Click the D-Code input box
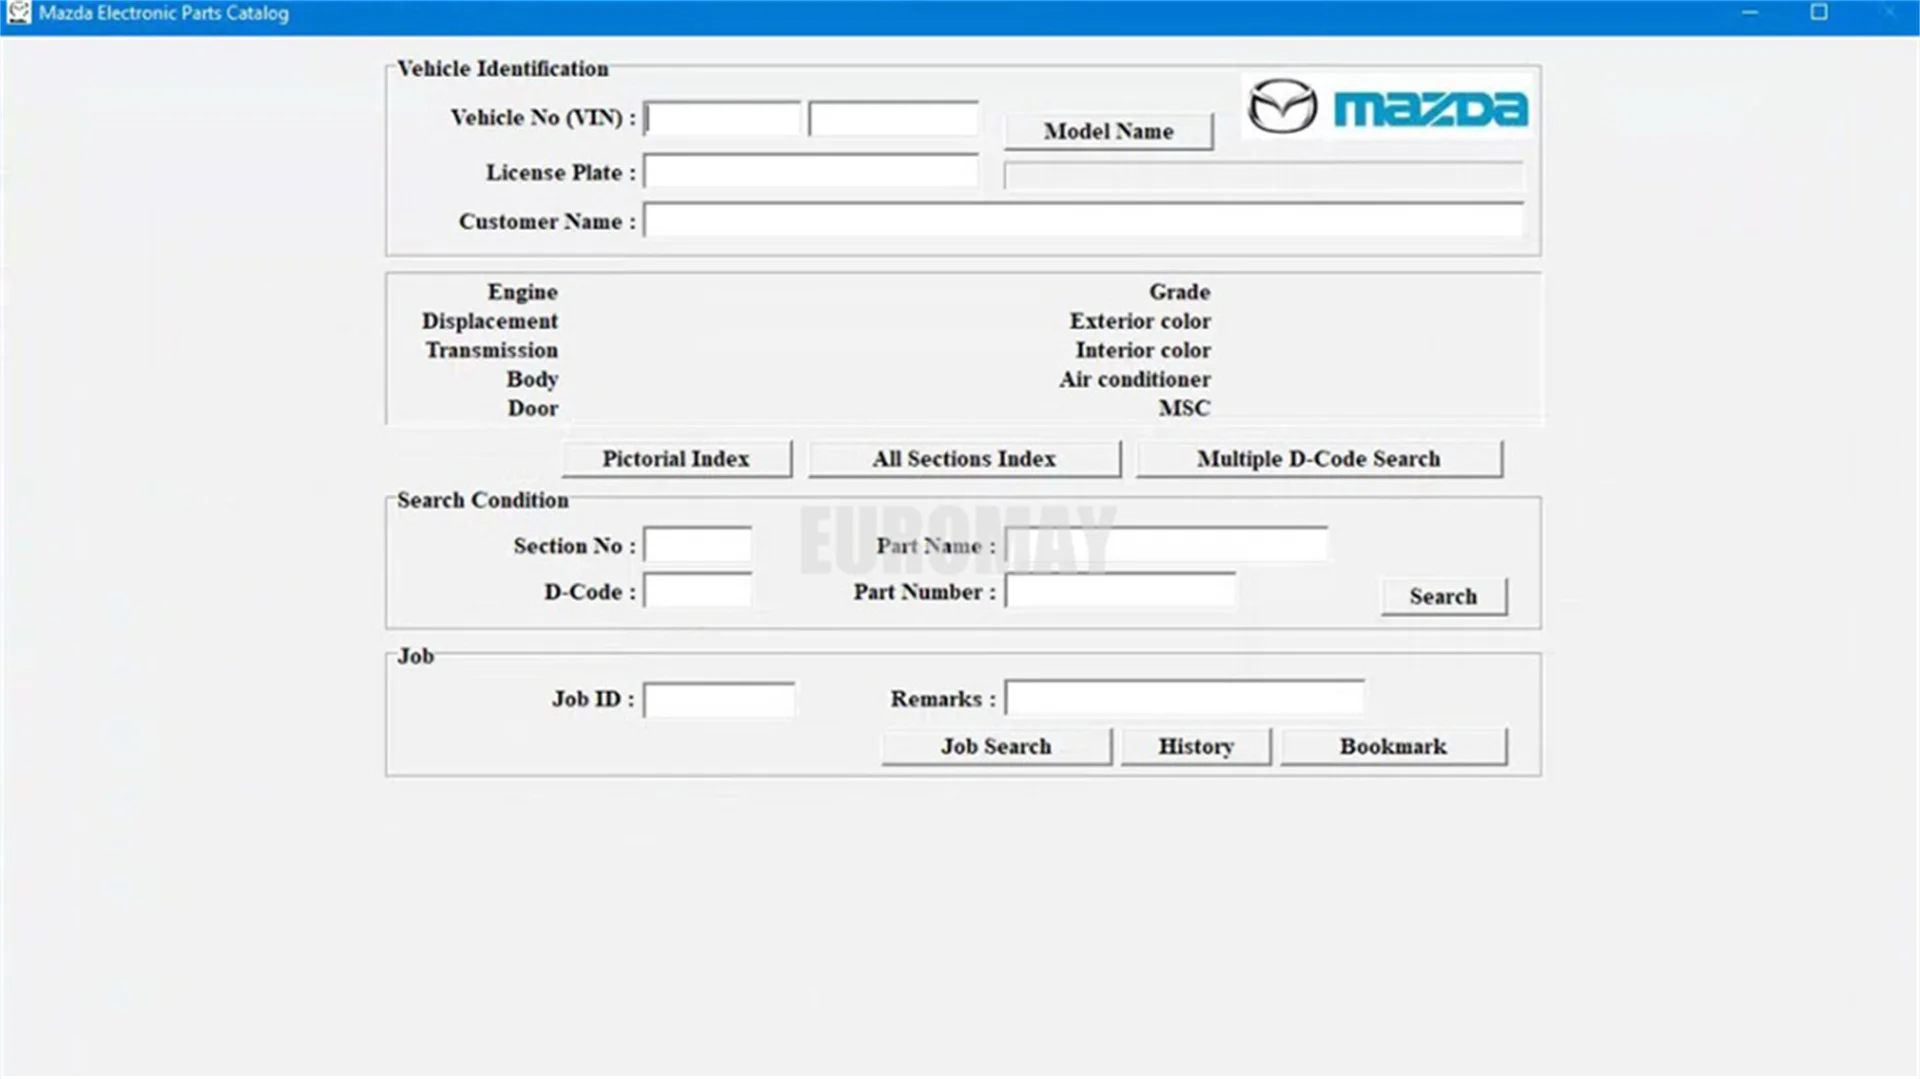The image size is (1920, 1079). click(697, 591)
